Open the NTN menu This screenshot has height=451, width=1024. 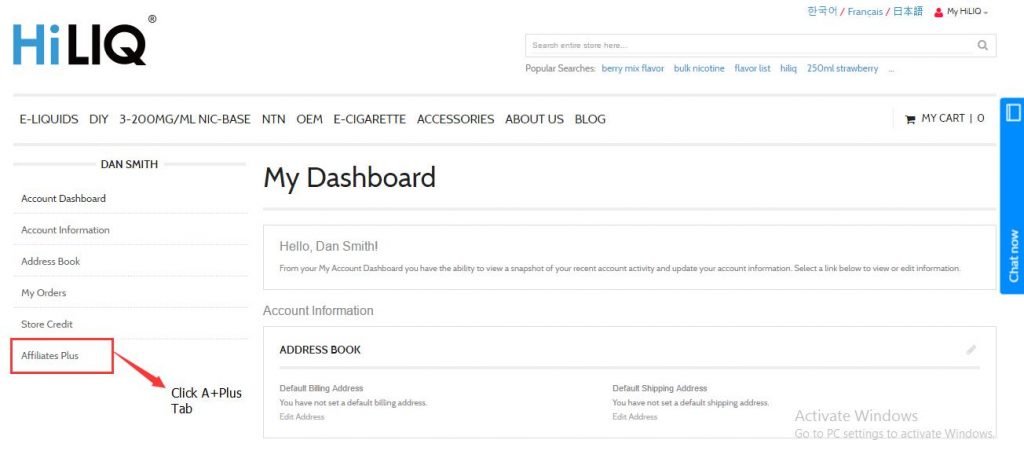(274, 119)
